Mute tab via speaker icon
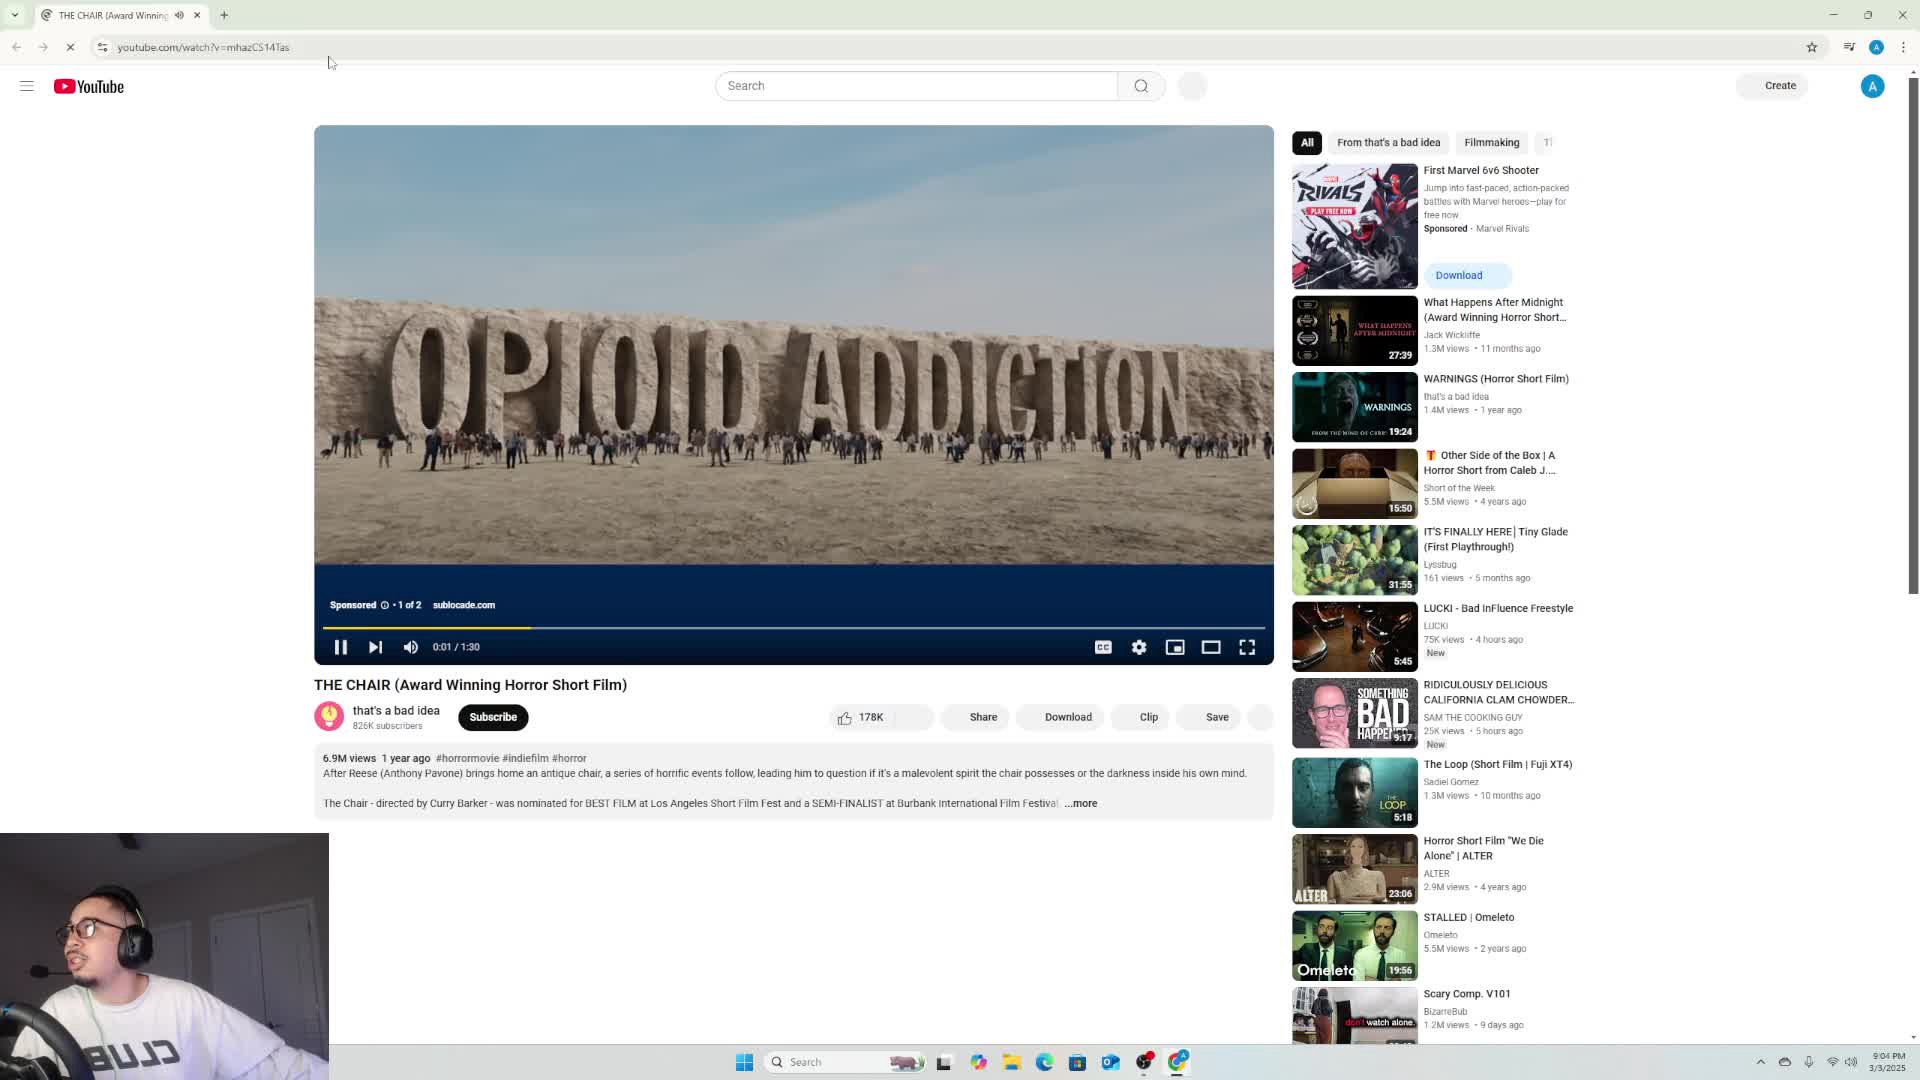The height and width of the screenshot is (1080, 1920). [x=179, y=15]
